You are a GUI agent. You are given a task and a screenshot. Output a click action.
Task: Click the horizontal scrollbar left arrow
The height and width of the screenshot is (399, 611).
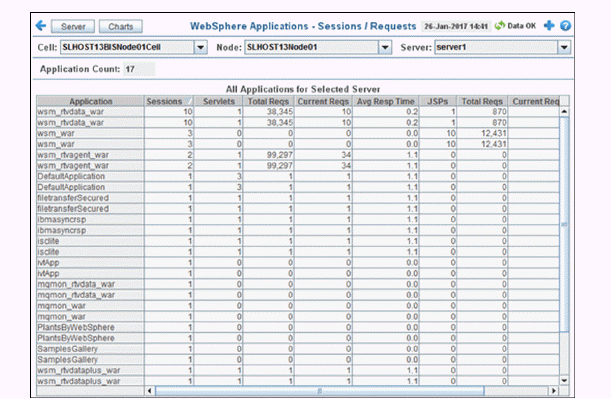[150, 390]
